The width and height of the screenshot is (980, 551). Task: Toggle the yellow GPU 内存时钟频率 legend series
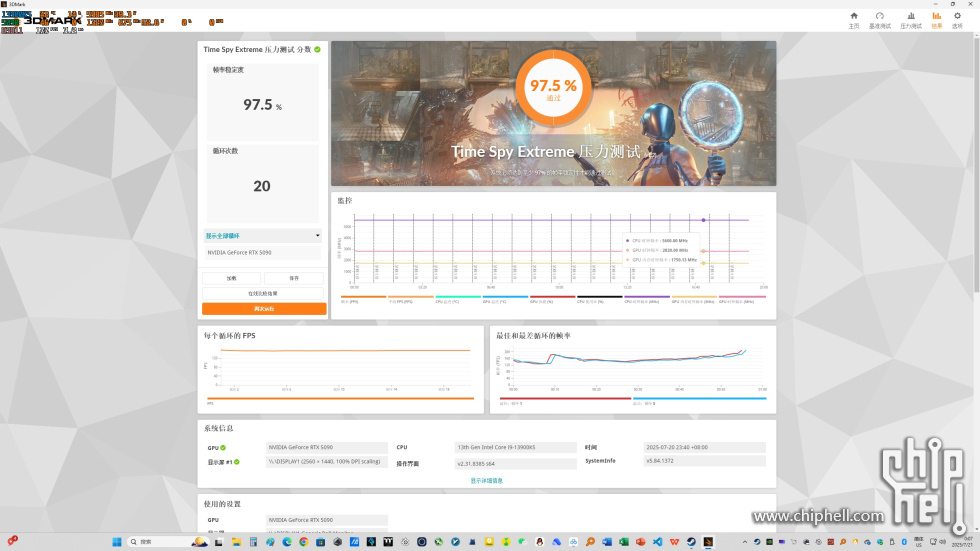click(694, 299)
